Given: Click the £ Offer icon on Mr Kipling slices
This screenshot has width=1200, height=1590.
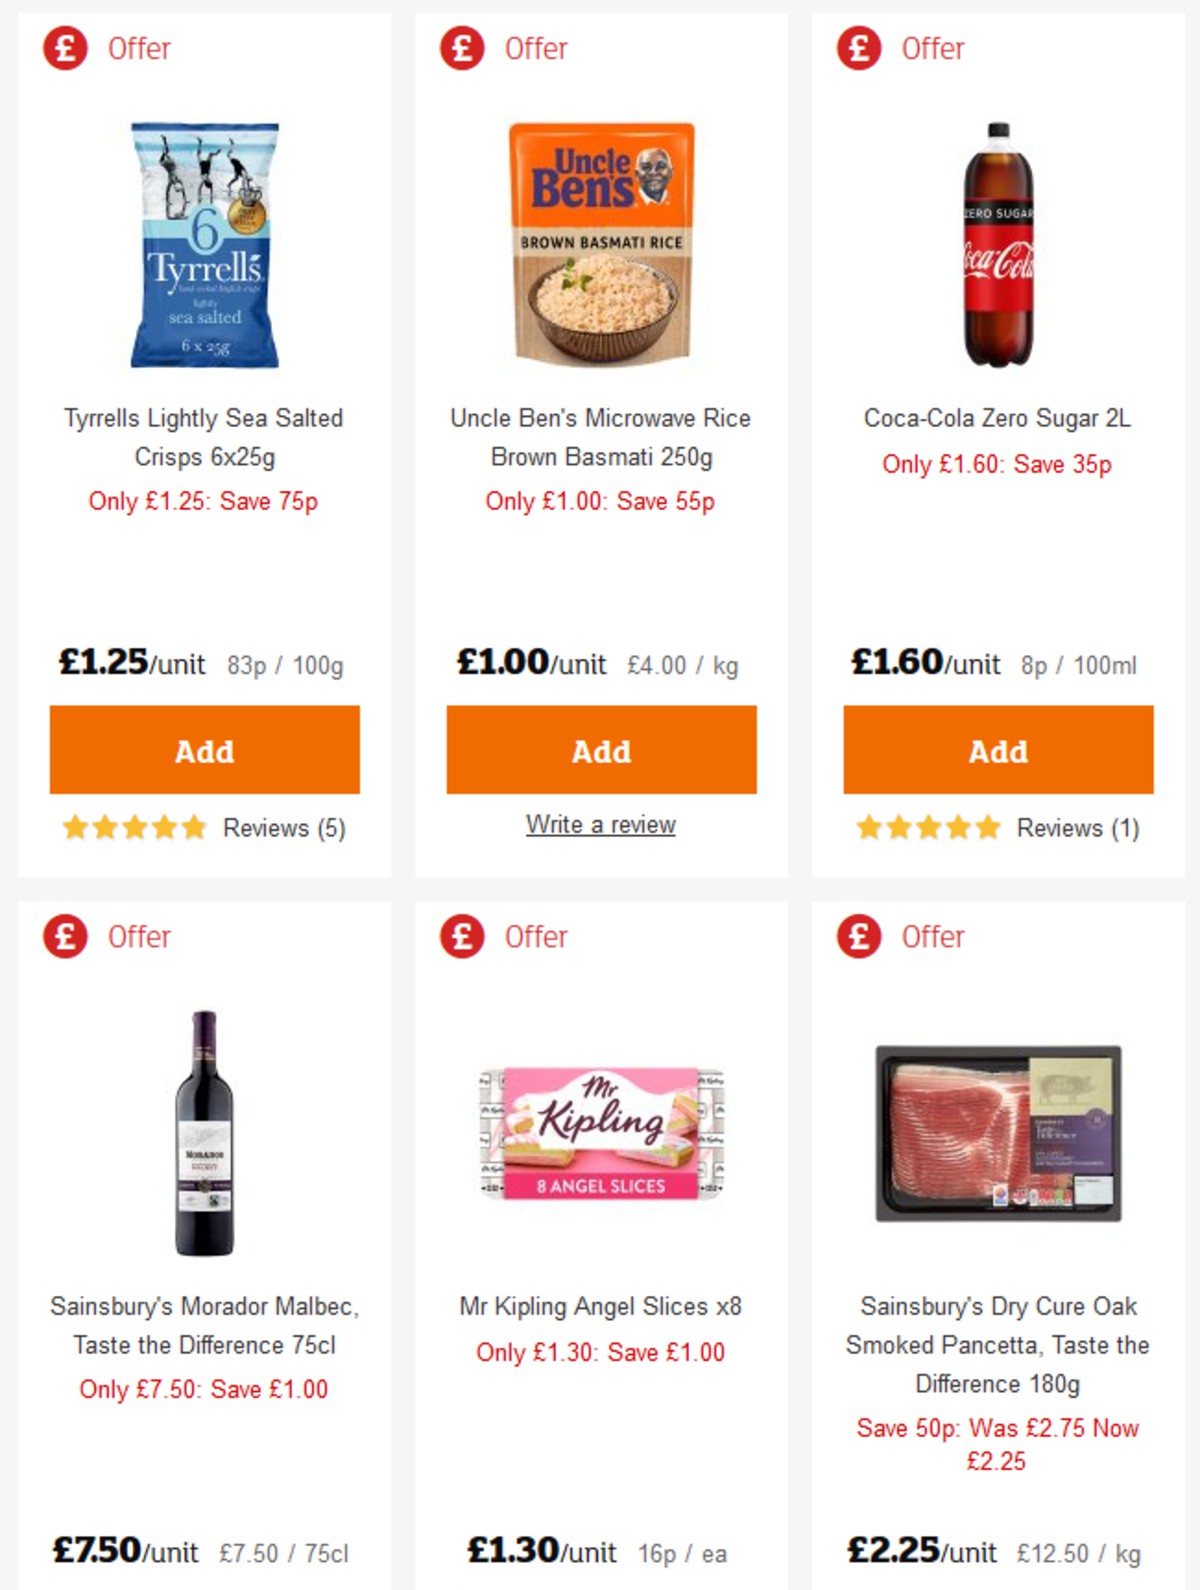Looking at the screenshot, I should point(459,937).
